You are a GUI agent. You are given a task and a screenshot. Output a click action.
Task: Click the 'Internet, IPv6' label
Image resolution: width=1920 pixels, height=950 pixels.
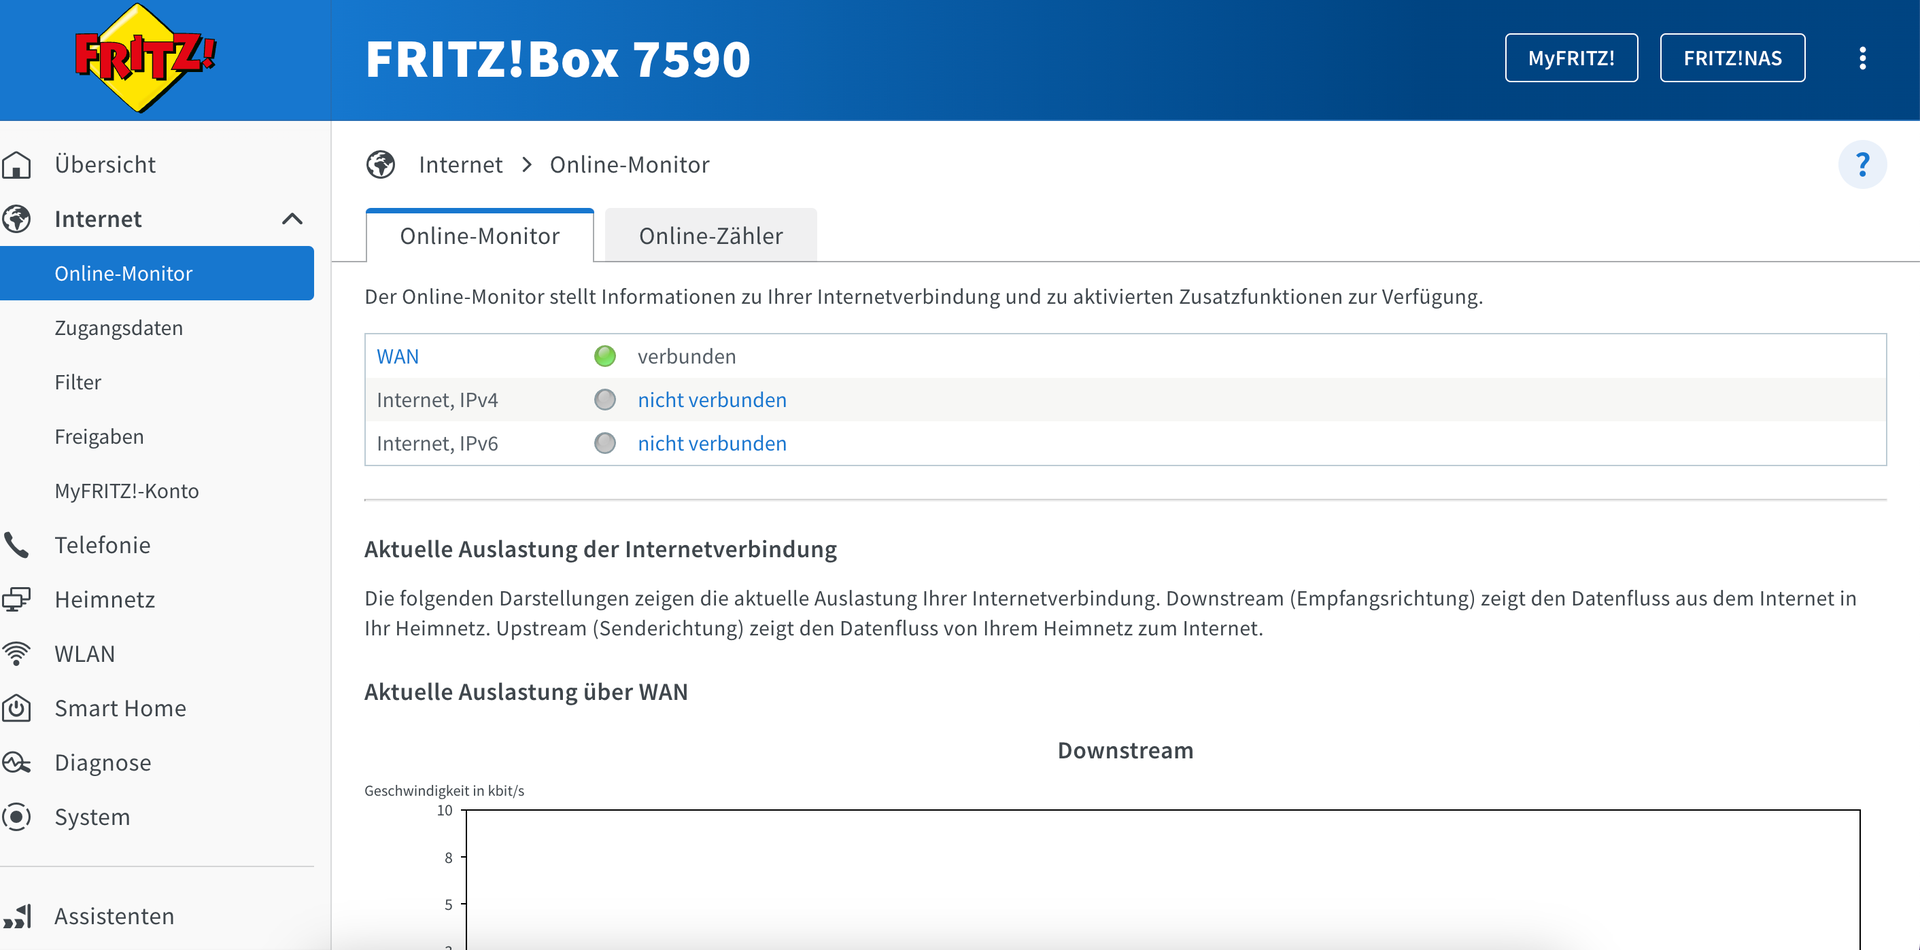(x=437, y=443)
